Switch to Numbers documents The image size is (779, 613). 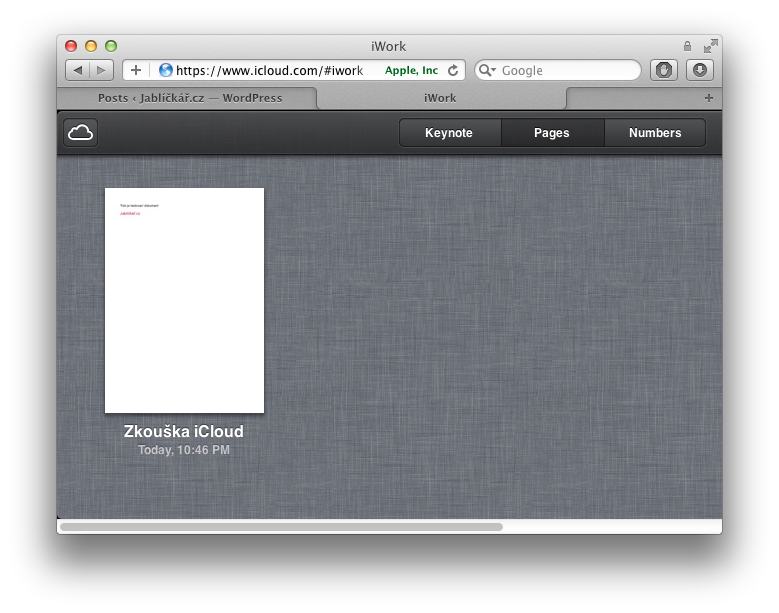click(655, 133)
